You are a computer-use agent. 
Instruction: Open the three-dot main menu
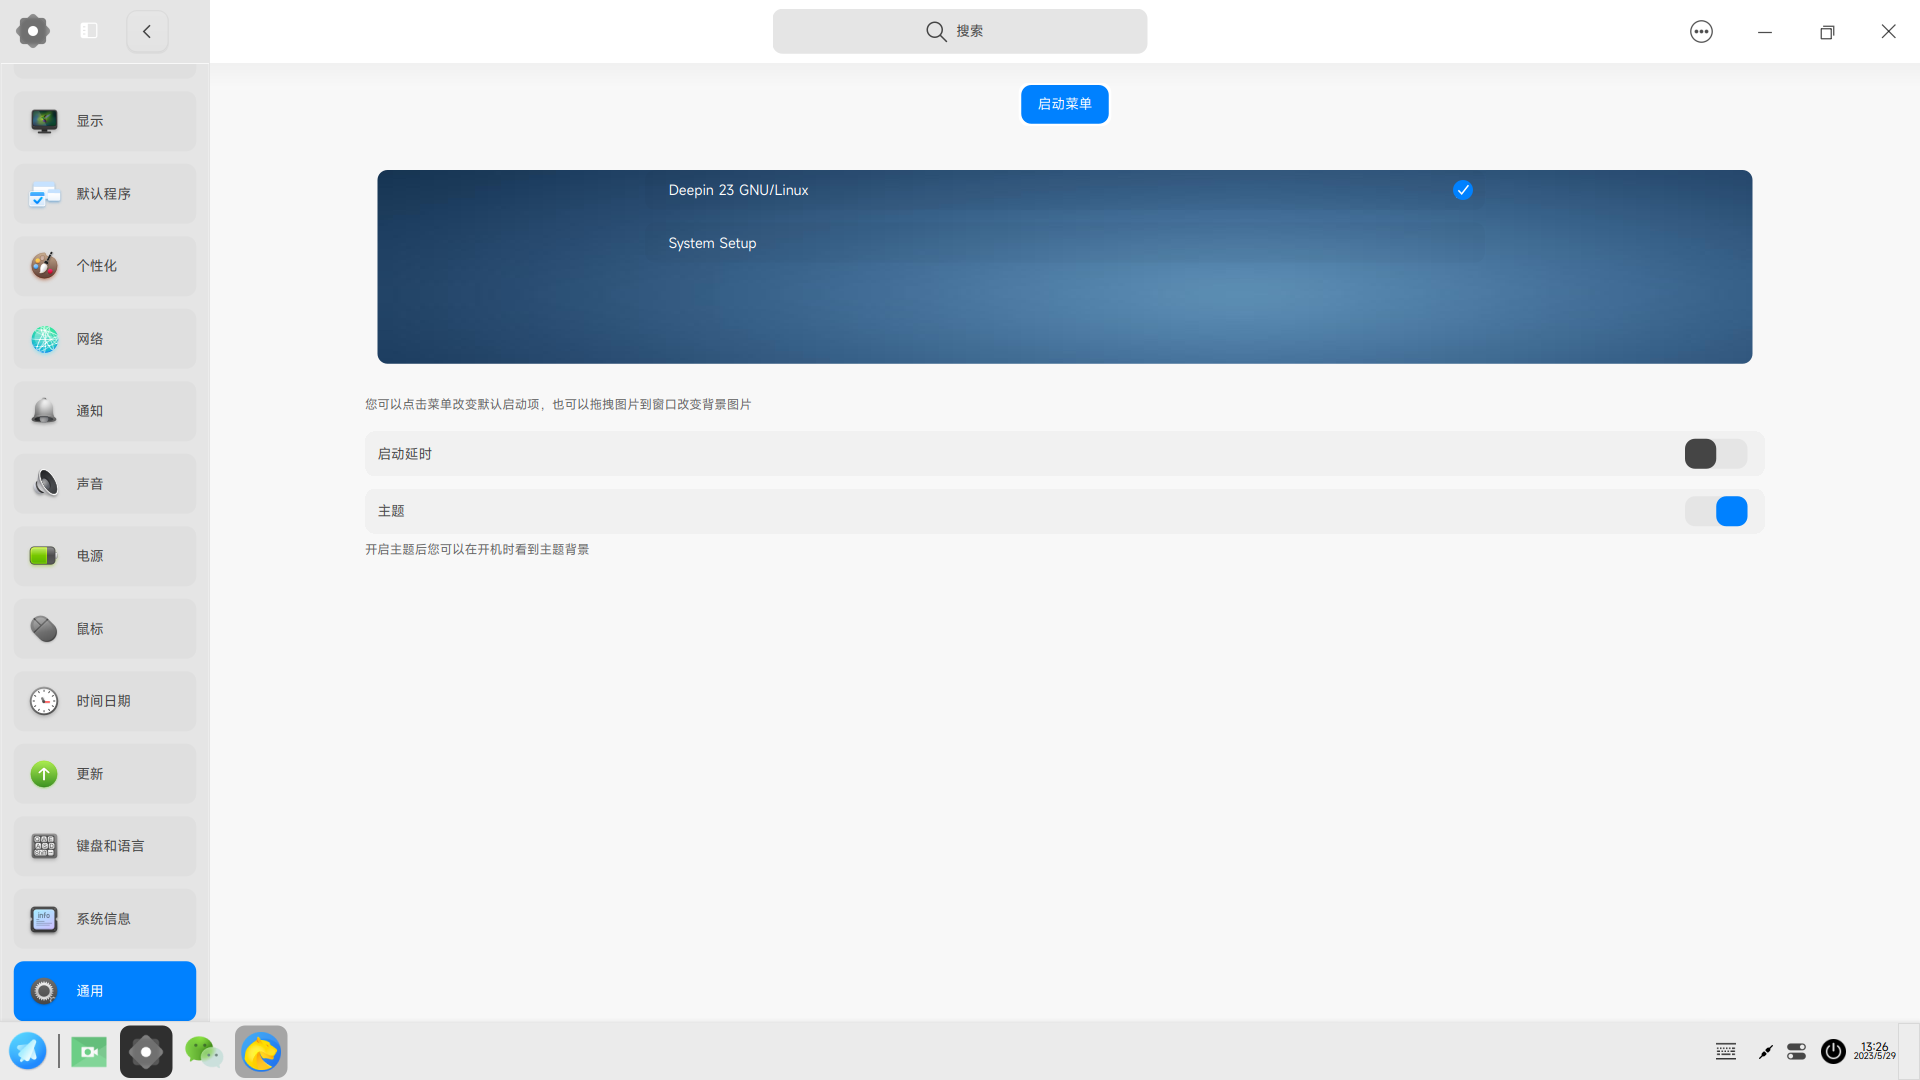(1701, 32)
